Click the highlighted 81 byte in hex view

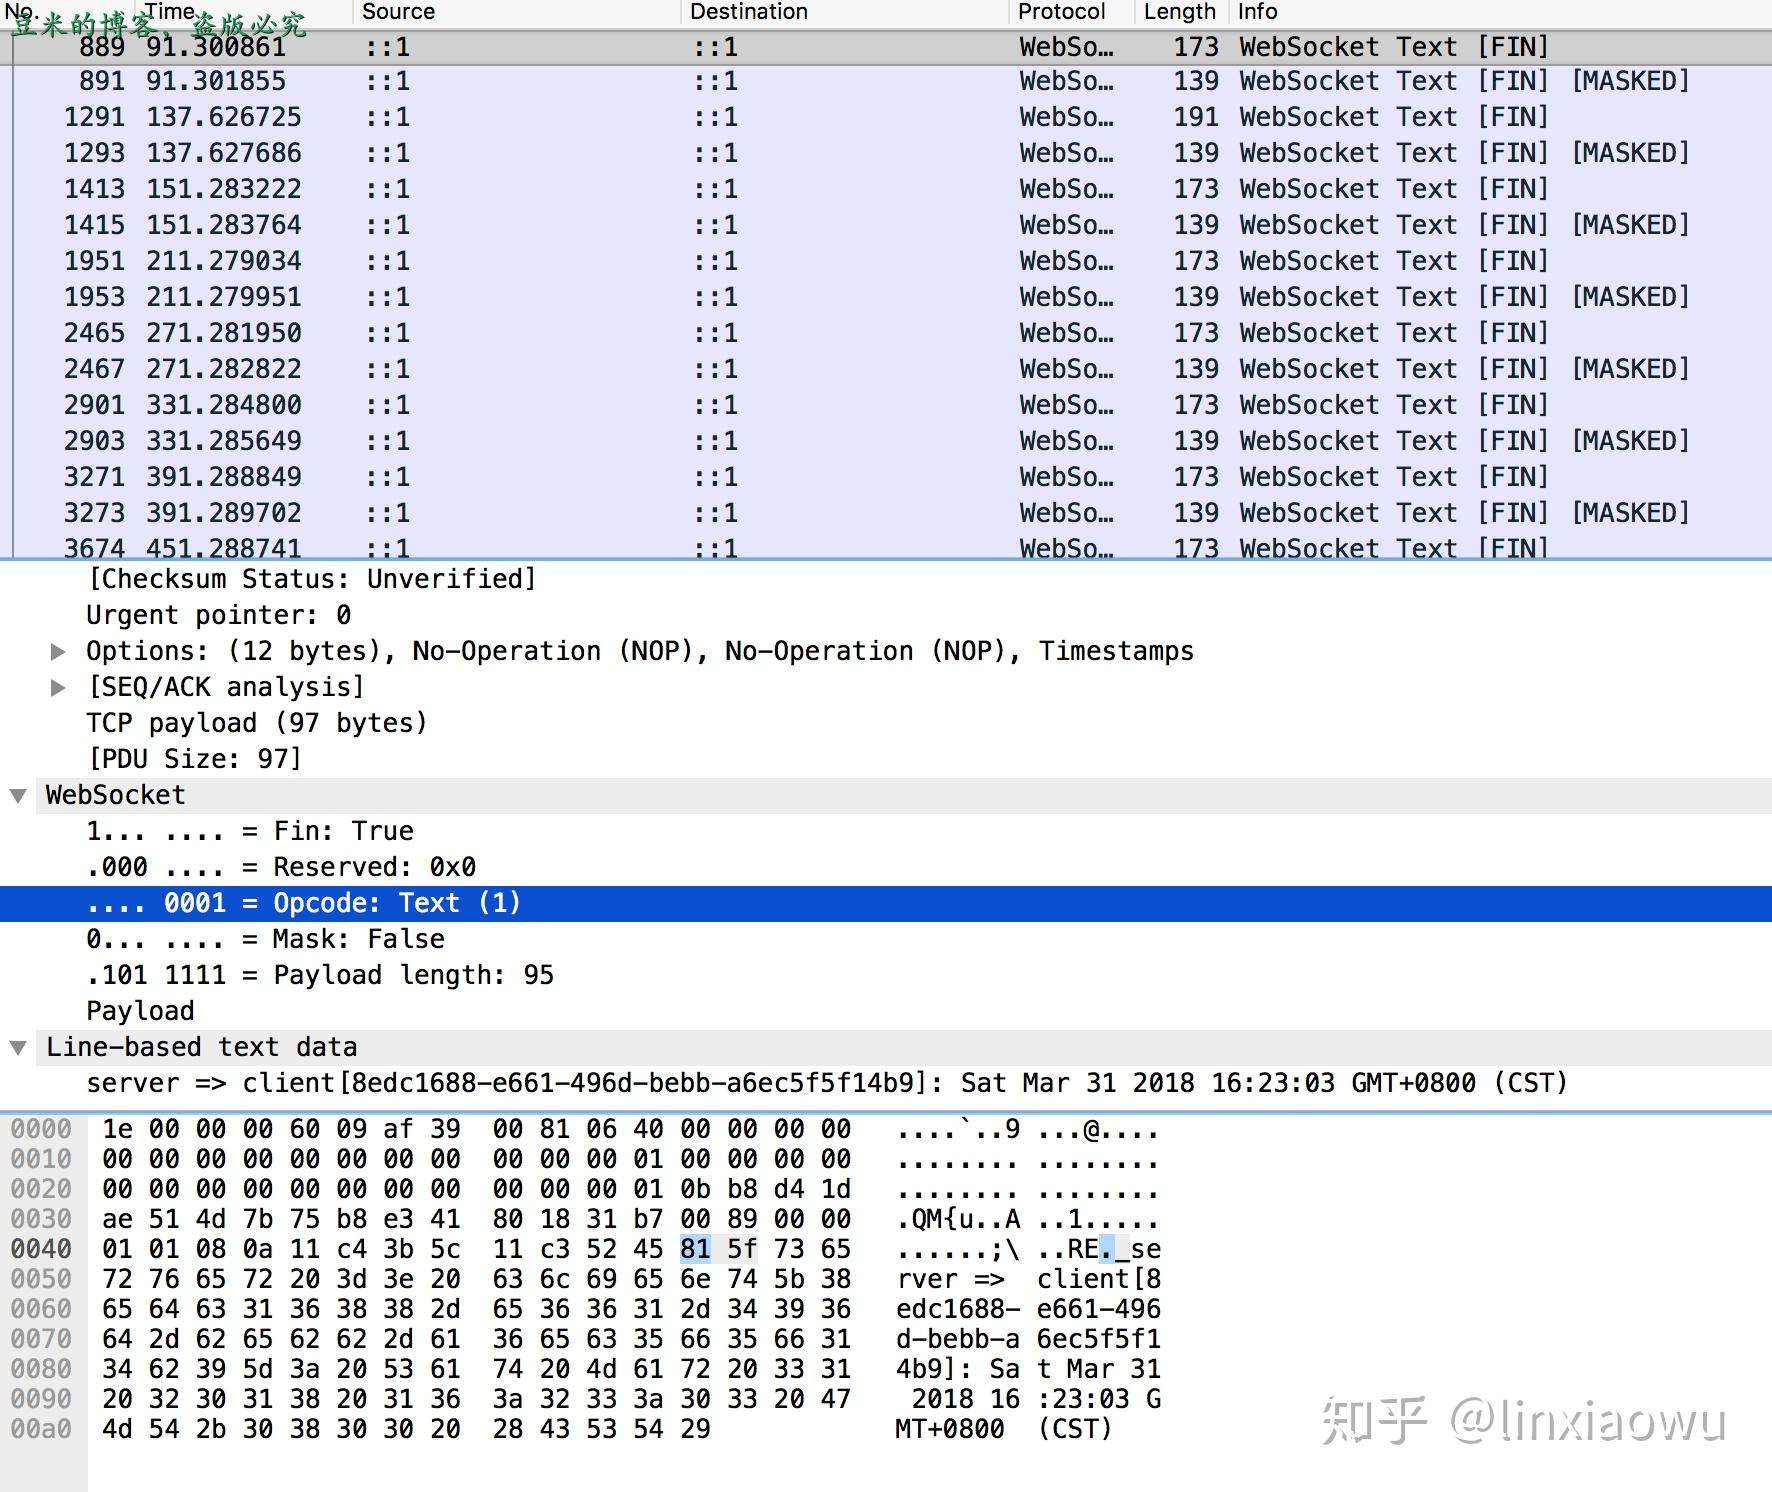[x=696, y=1248]
